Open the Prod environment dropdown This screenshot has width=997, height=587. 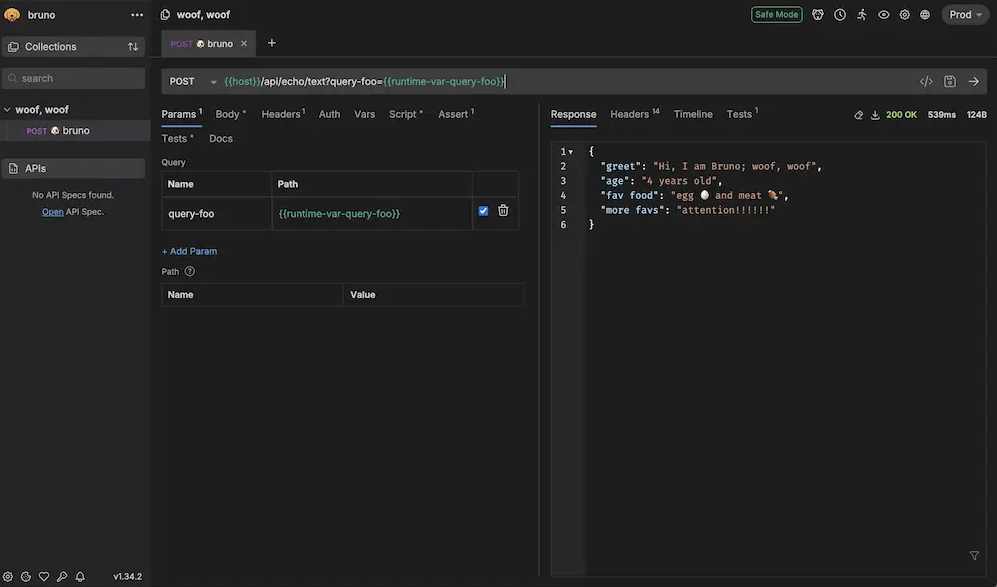click(x=964, y=15)
